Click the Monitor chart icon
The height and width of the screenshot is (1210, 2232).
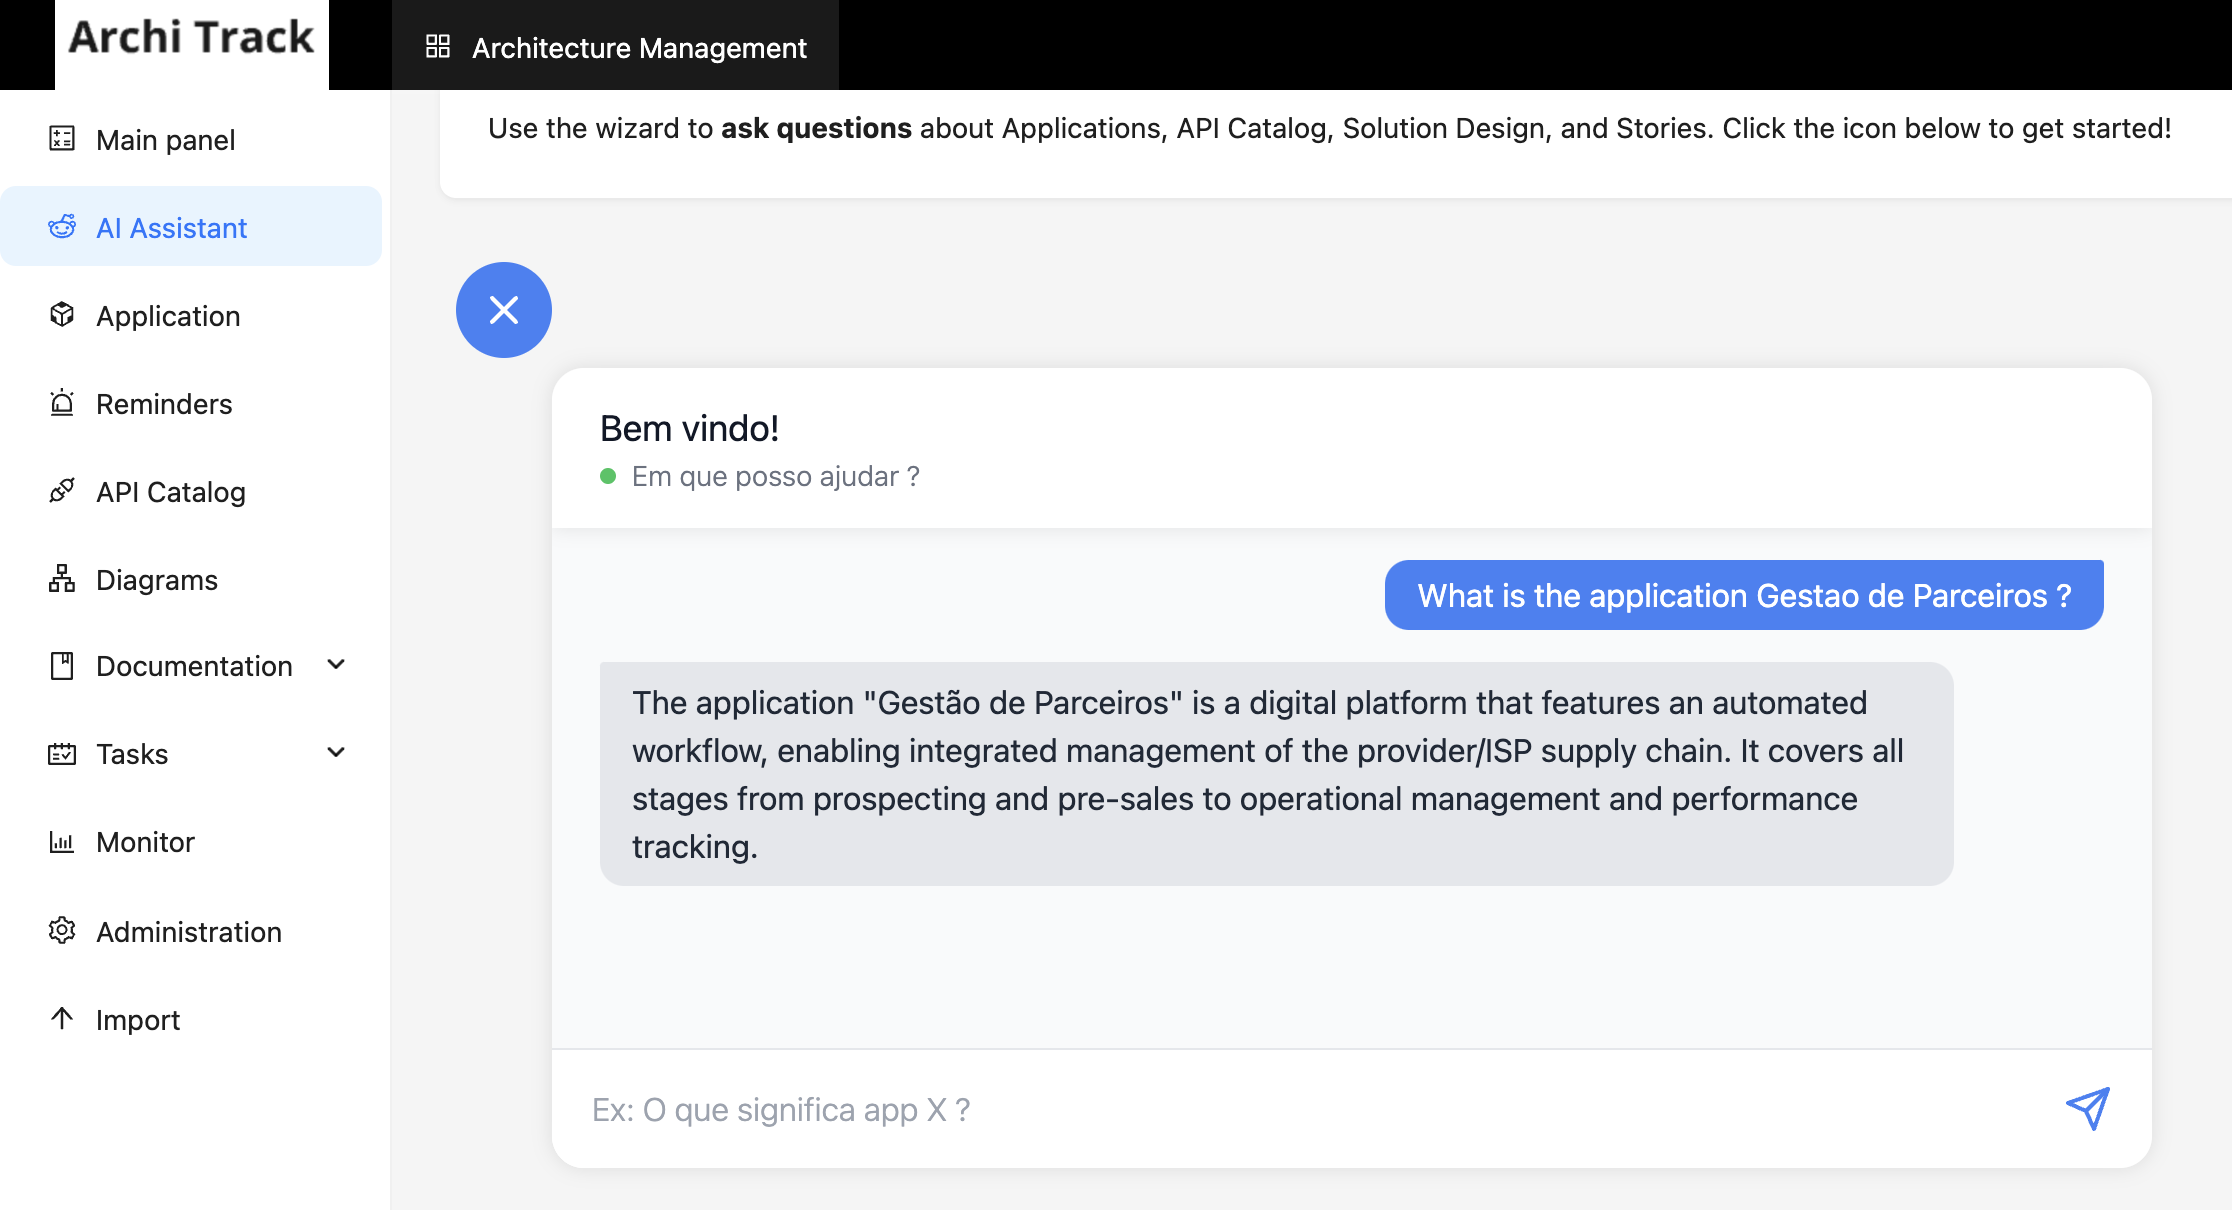click(62, 842)
